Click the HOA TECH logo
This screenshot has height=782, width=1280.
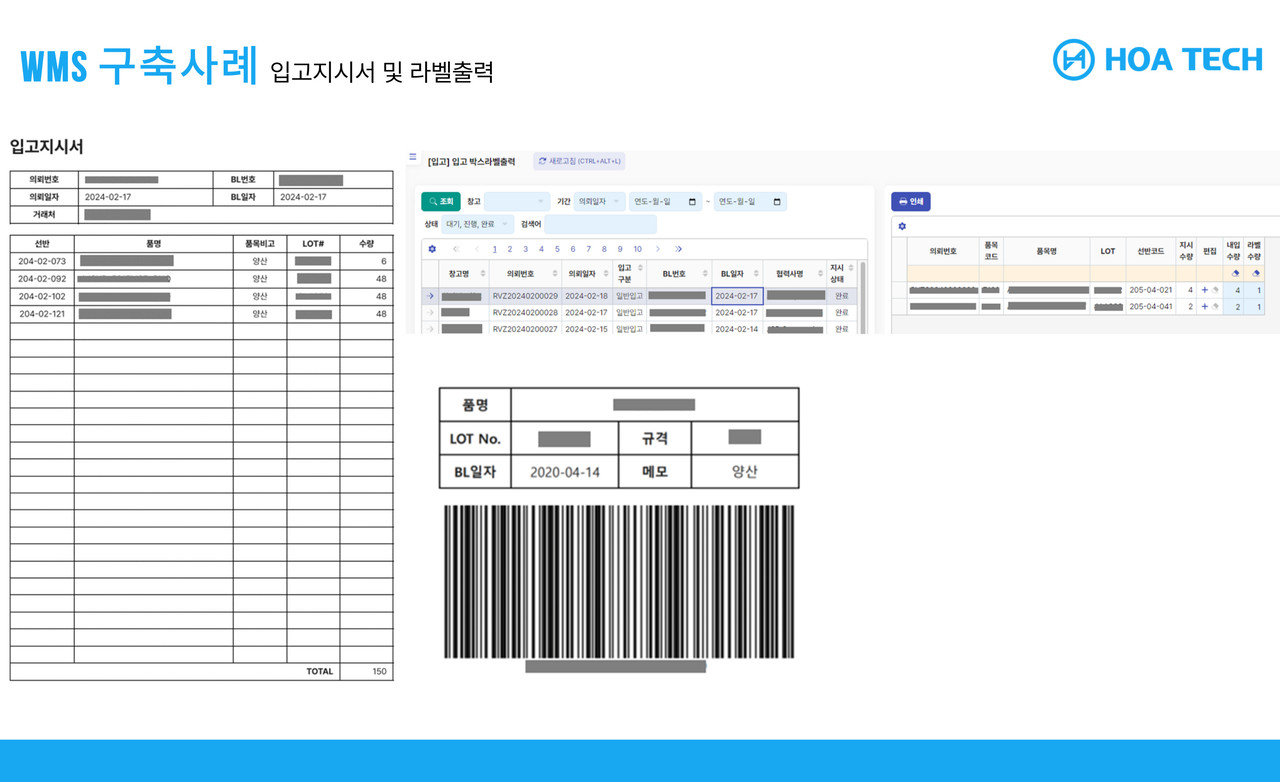pos(1157,60)
